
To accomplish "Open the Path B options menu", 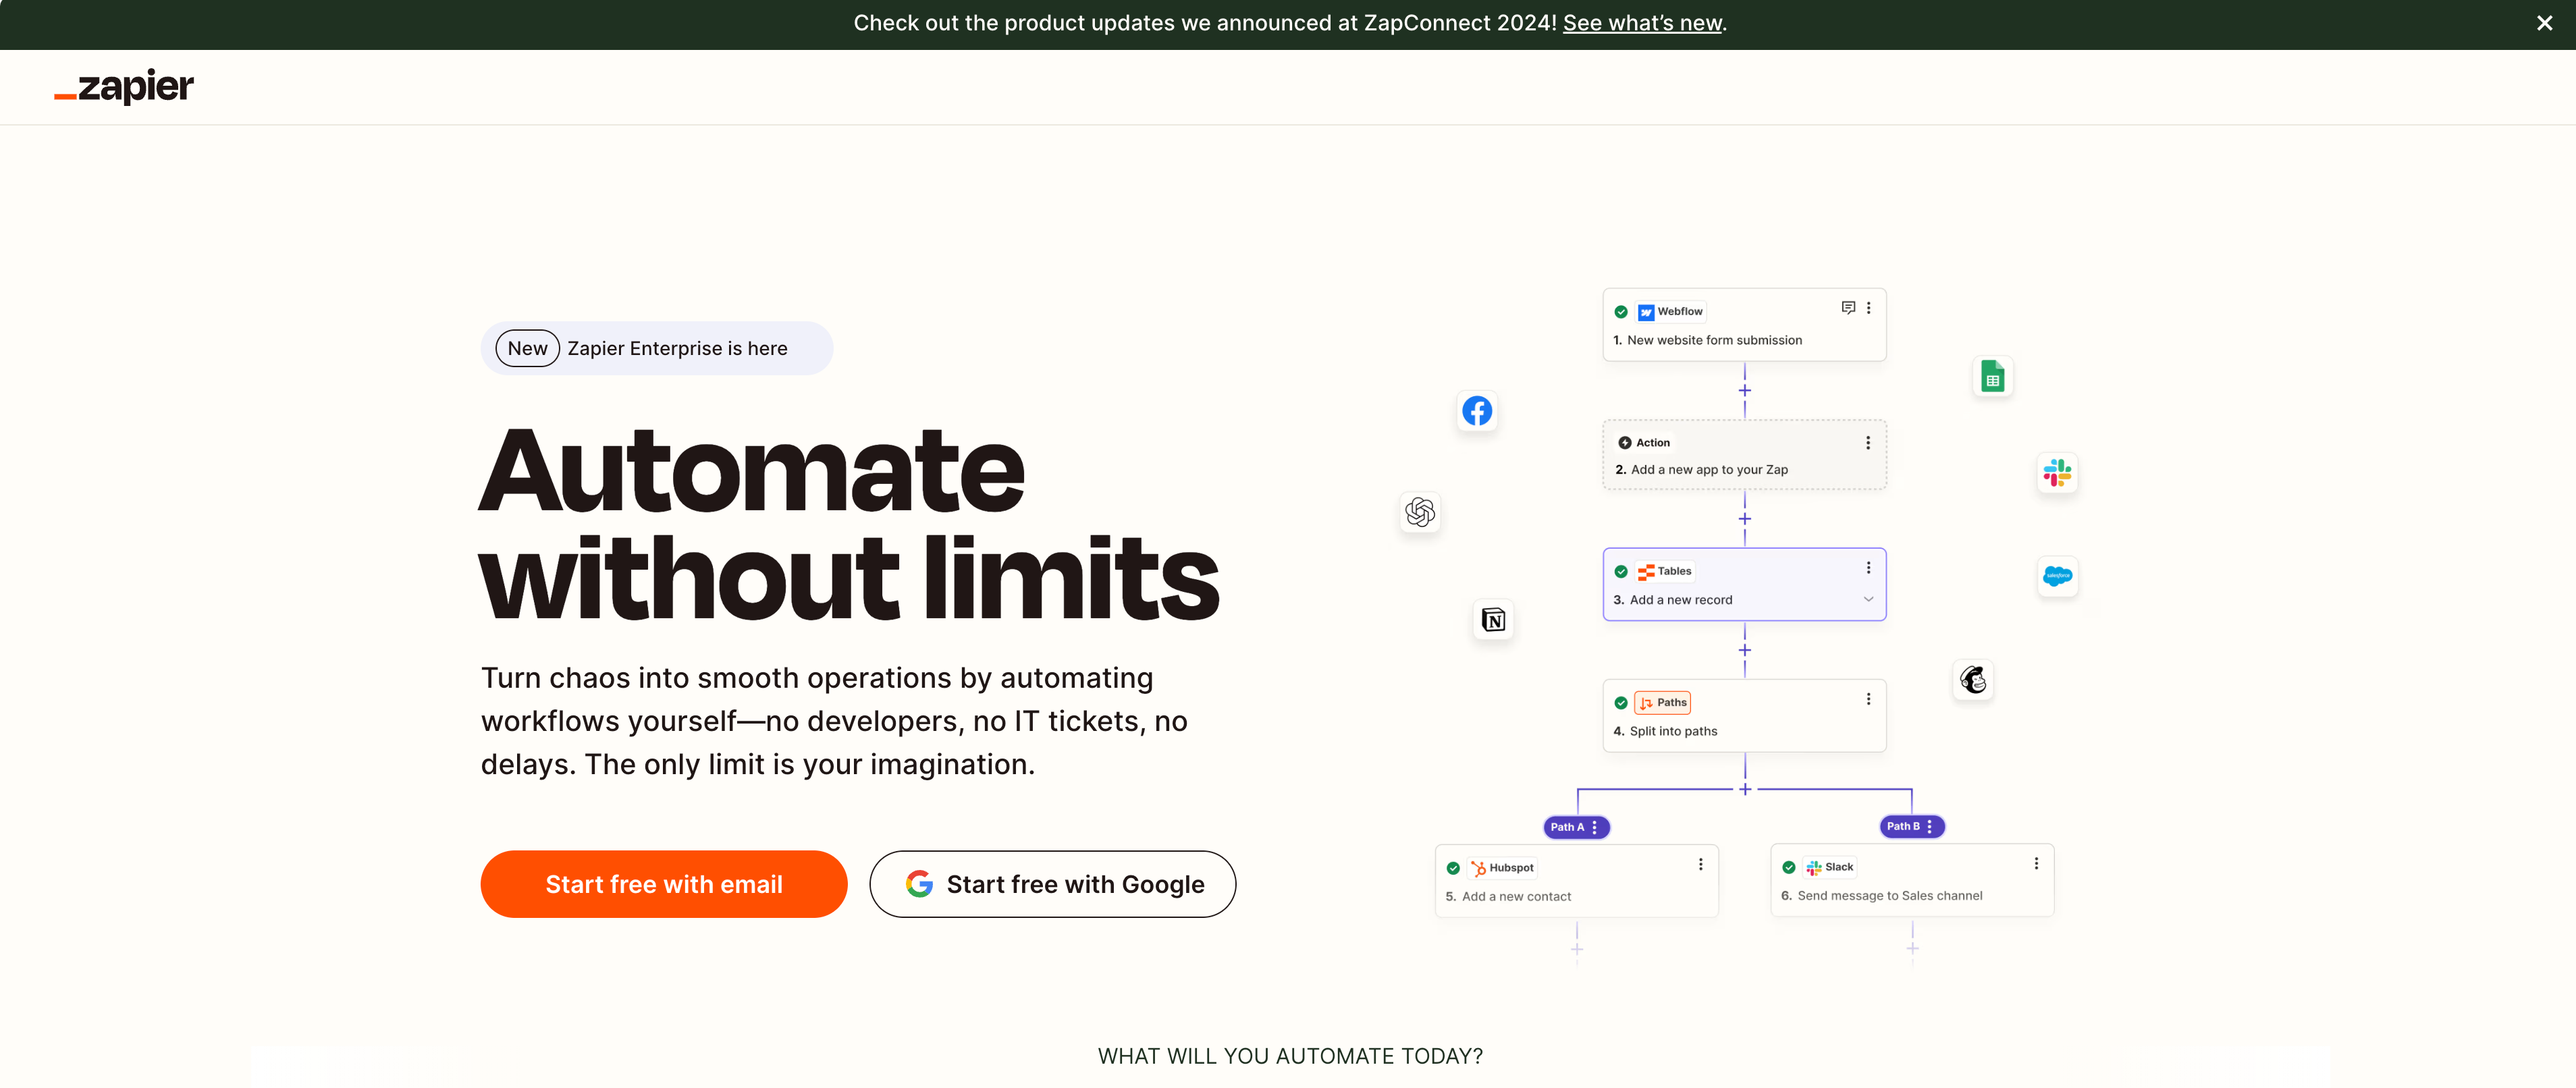I will coord(1930,826).
